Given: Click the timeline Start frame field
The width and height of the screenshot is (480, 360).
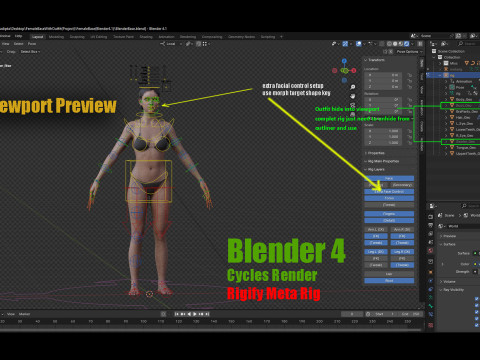Looking at the screenshot, I should tap(385, 314).
